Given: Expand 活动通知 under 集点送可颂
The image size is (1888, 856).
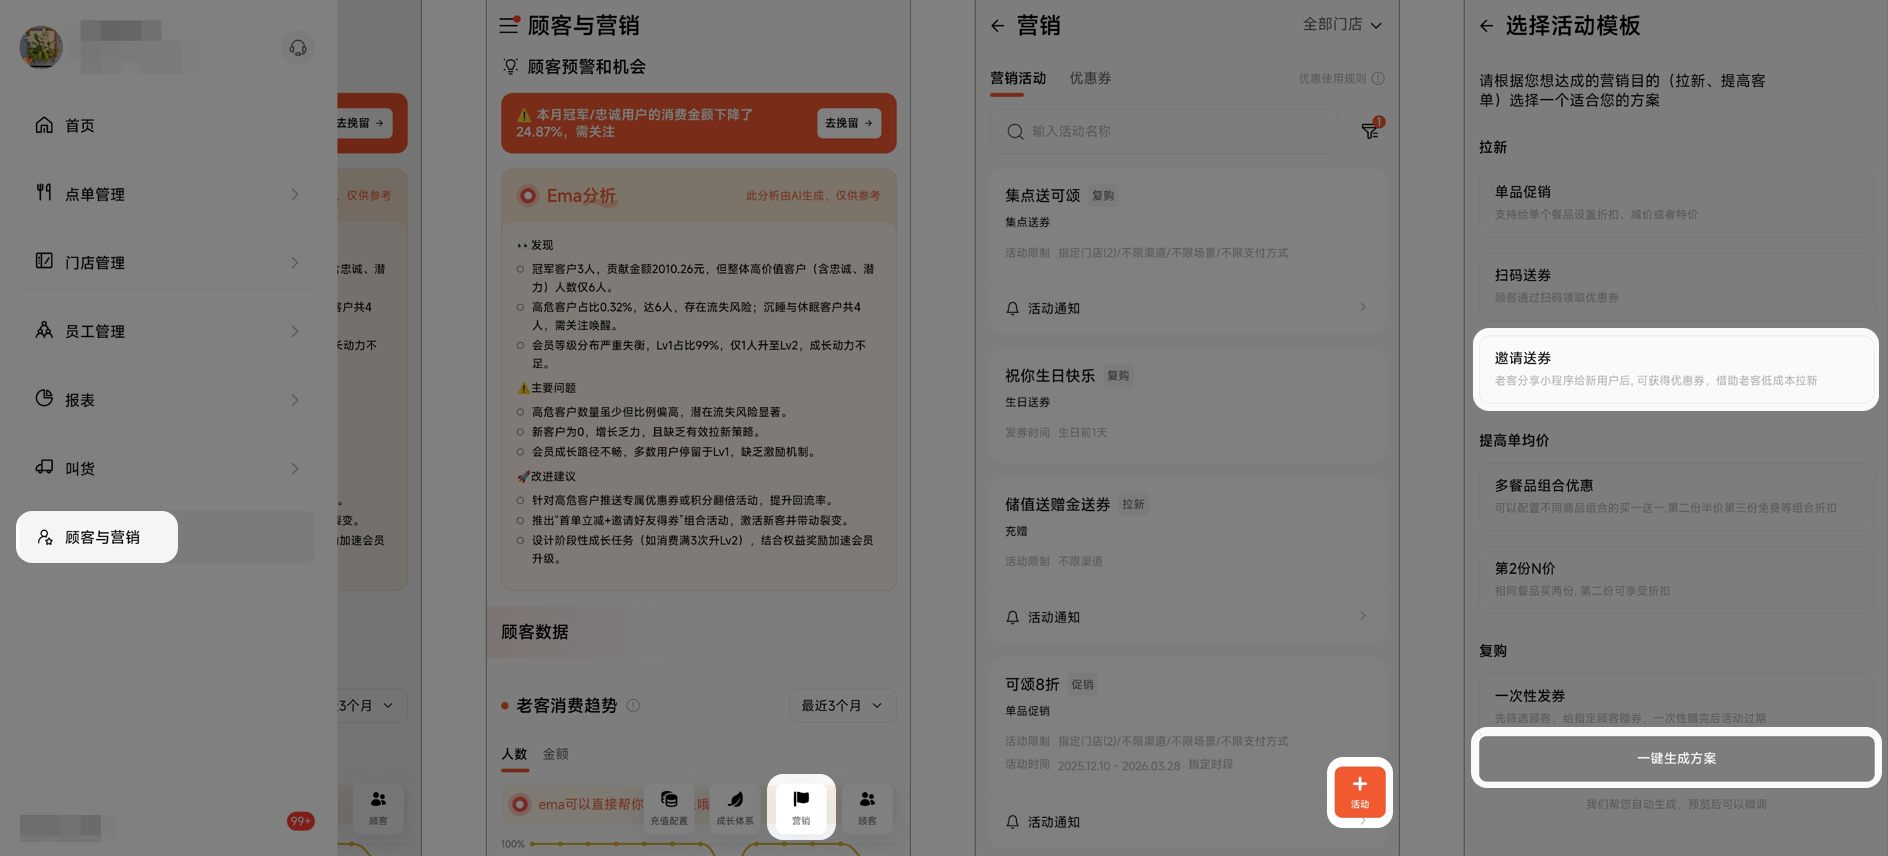Looking at the screenshot, I should pos(1186,308).
